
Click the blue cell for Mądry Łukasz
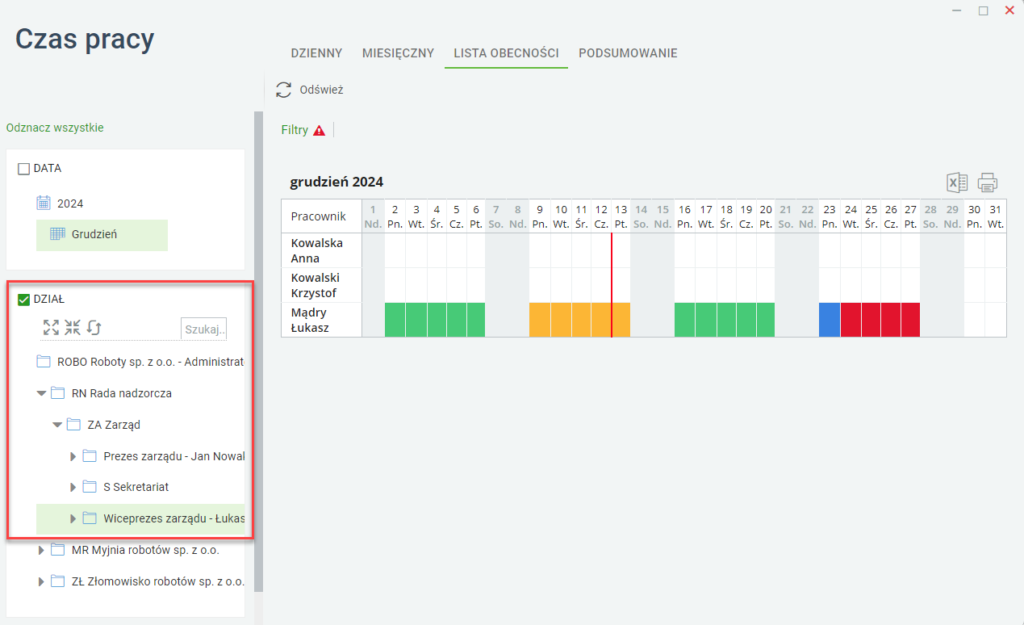click(829, 320)
